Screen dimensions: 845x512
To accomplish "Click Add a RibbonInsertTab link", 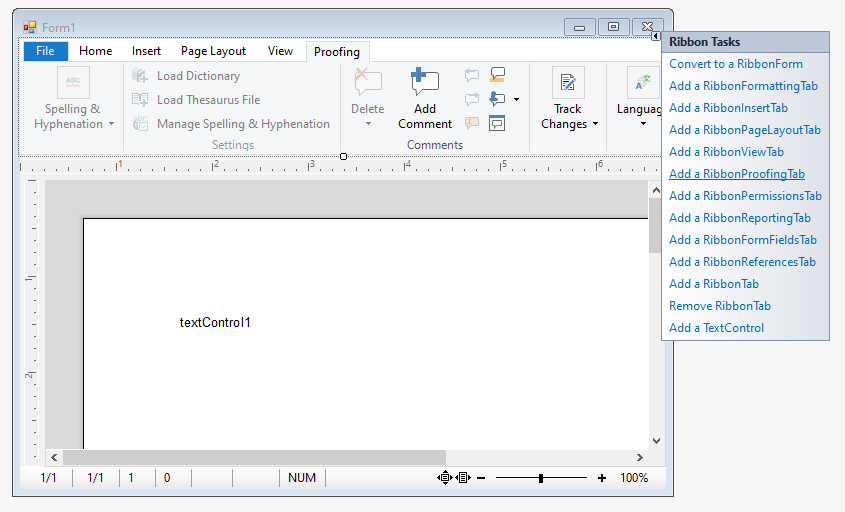I will click(729, 108).
